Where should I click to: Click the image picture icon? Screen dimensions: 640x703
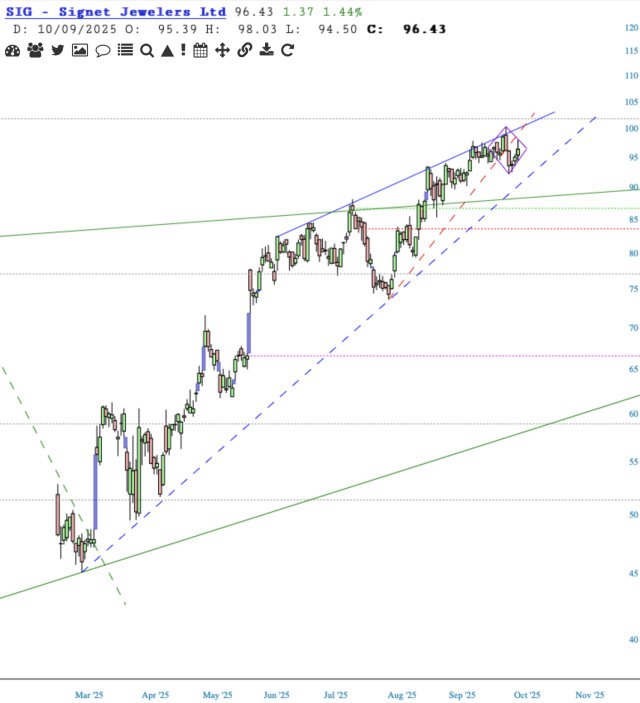click(80, 50)
